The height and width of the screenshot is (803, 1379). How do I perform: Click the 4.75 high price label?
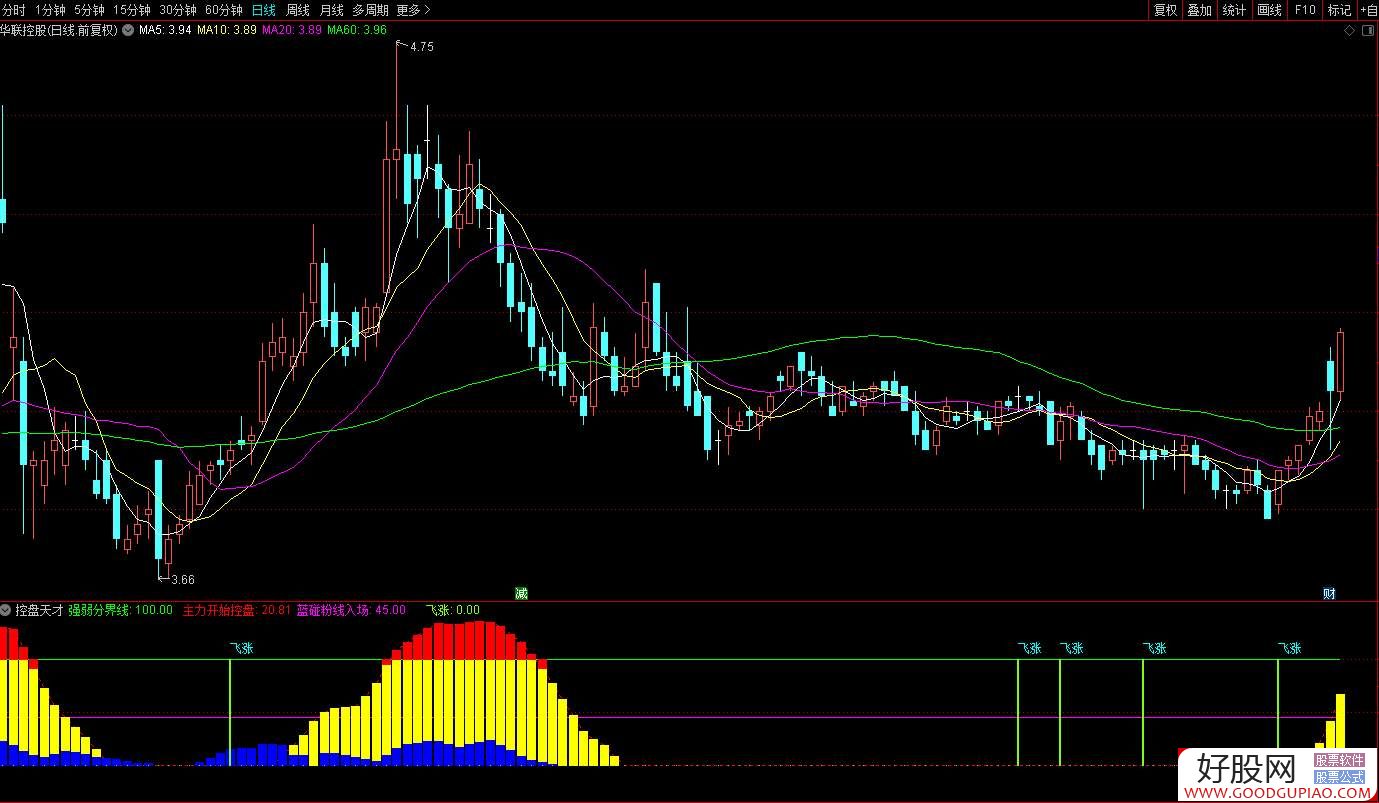click(x=421, y=46)
